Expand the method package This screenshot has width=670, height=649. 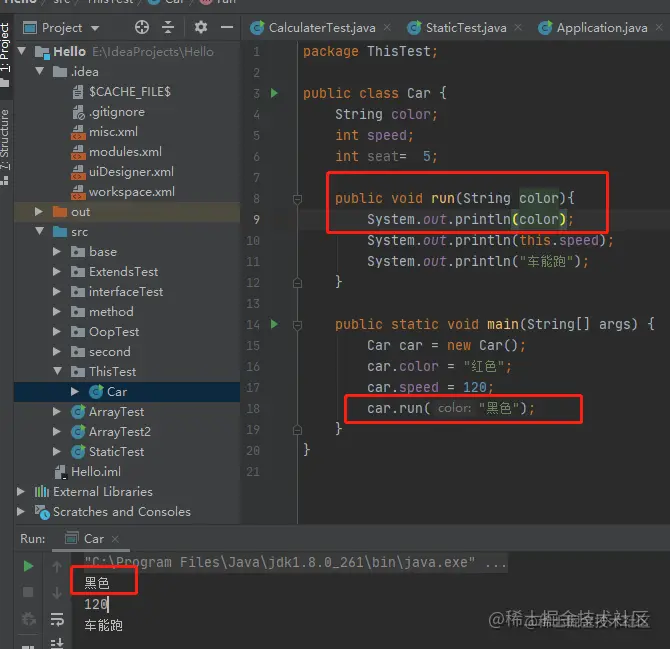[x=57, y=312]
